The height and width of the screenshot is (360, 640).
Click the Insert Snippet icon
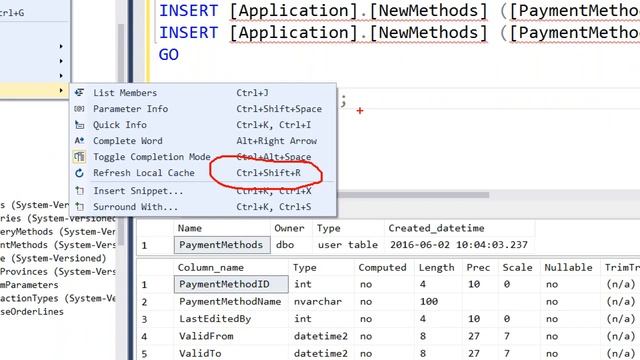[79, 191]
